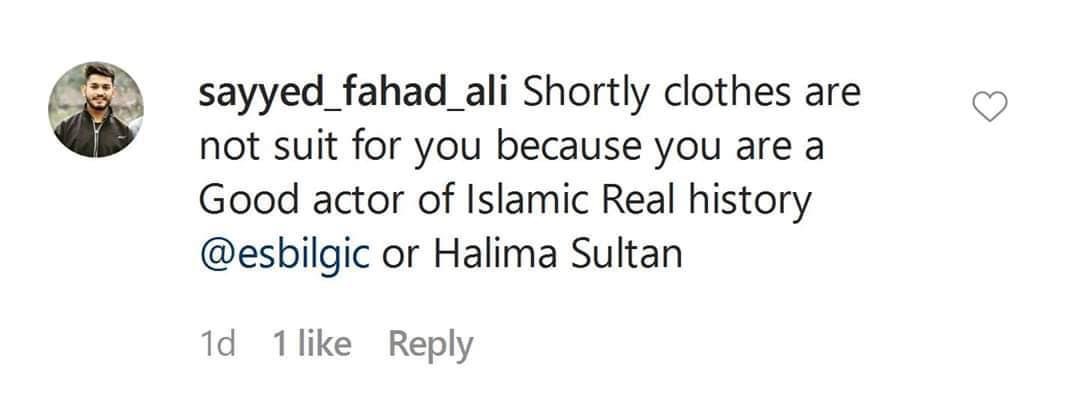The image size is (1080, 403).
Task: Like the comment with the heart icon
Action: (x=989, y=107)
